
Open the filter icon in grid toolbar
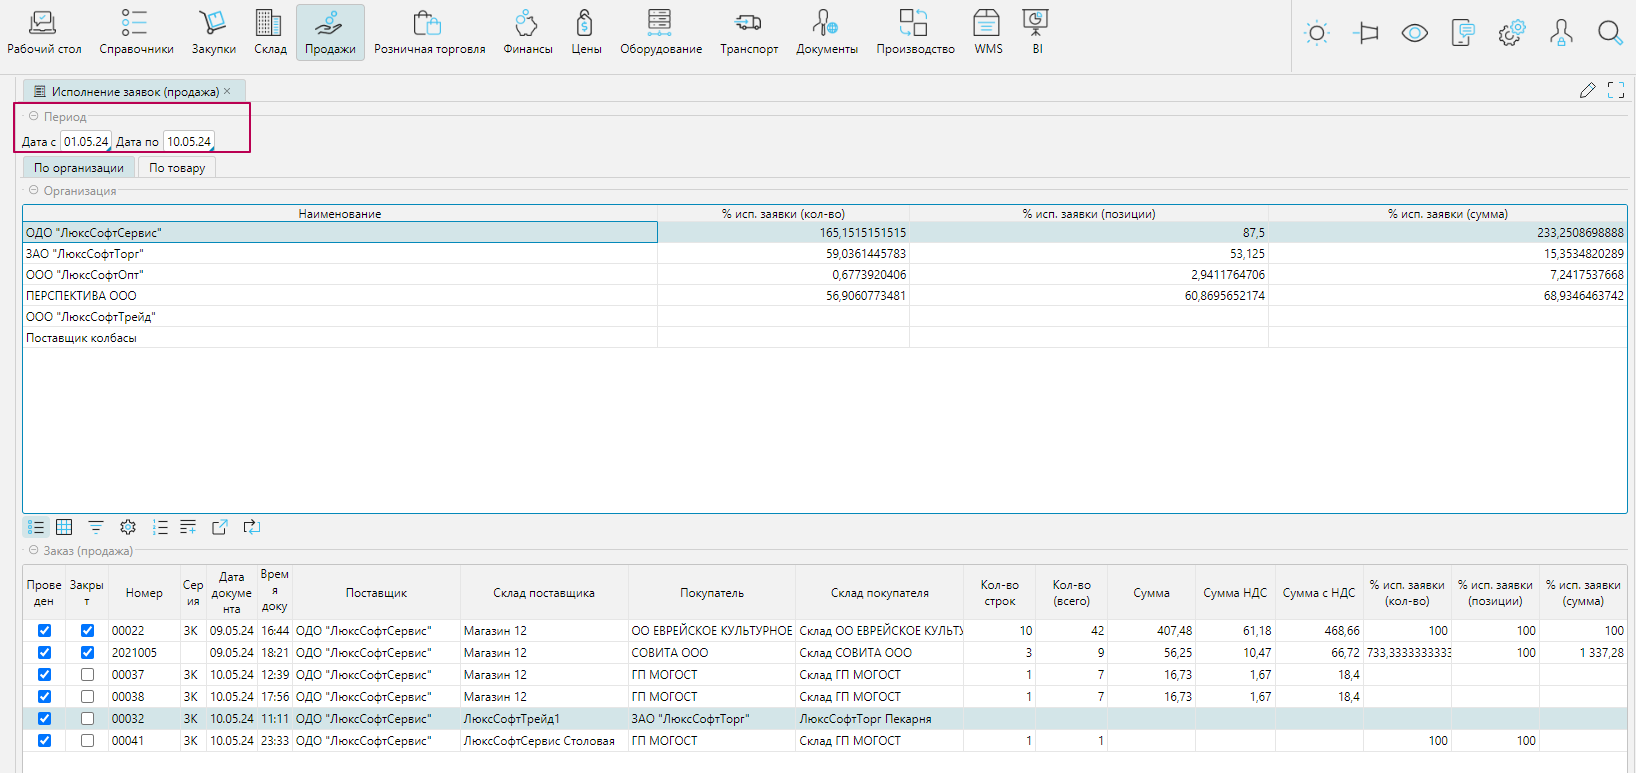96,527
